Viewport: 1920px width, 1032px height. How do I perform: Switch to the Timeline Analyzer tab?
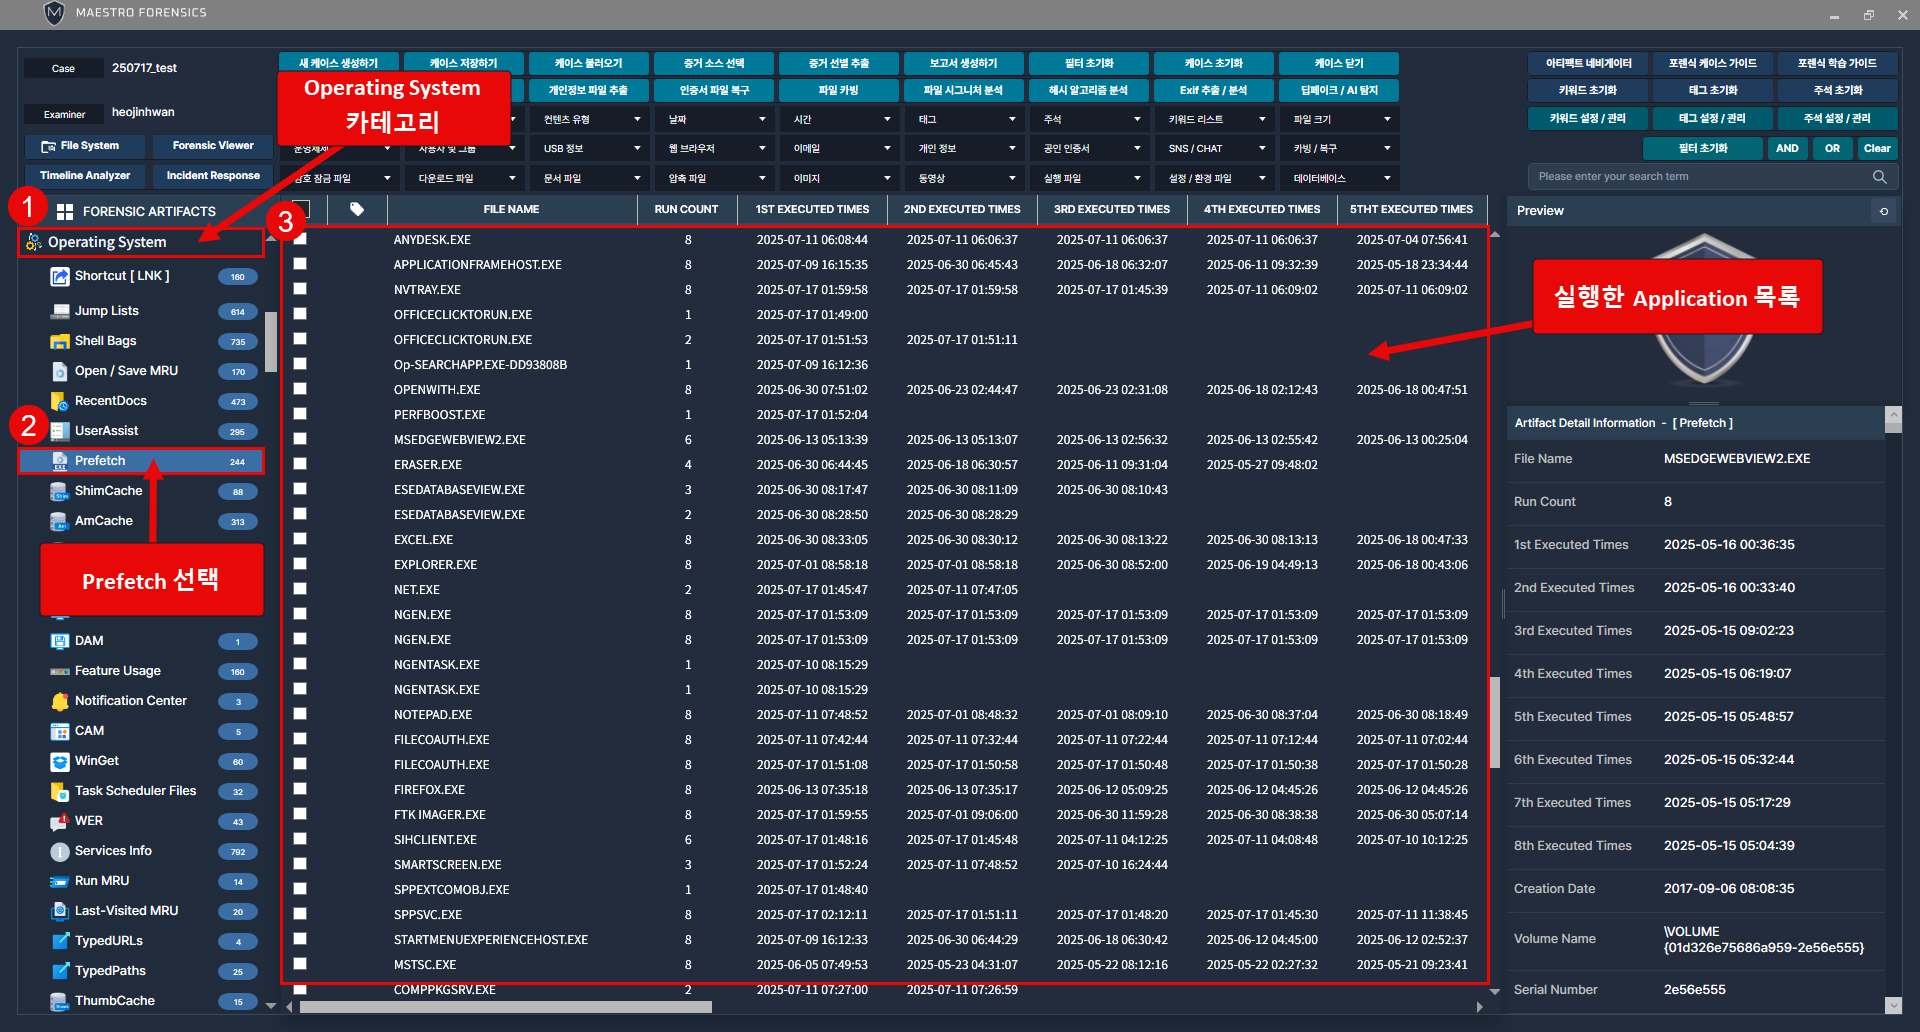(x=85, y=176)
